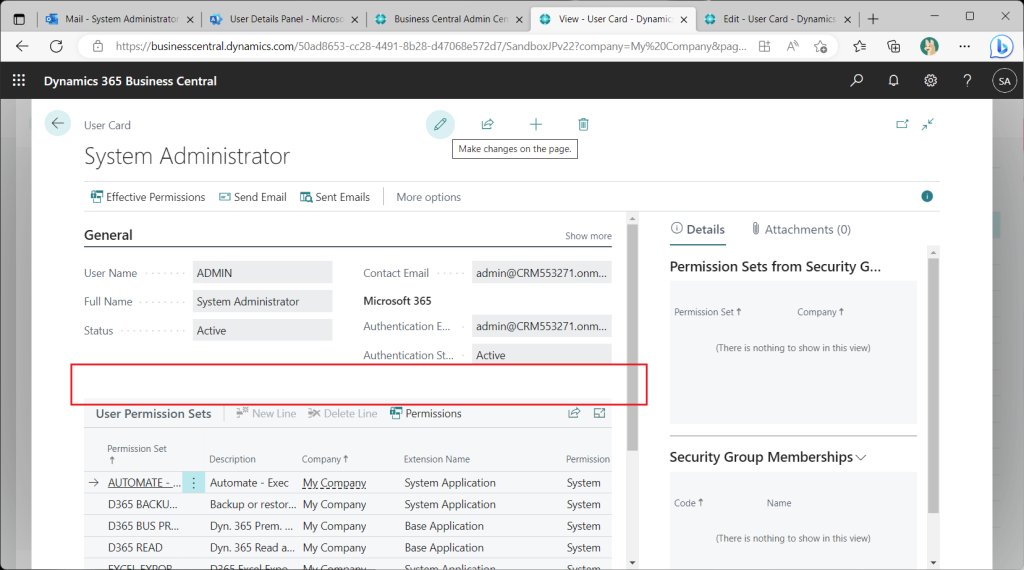Open the browser tab actions menu icon
Screen dimensions: 1024x570
pos(19,19)
